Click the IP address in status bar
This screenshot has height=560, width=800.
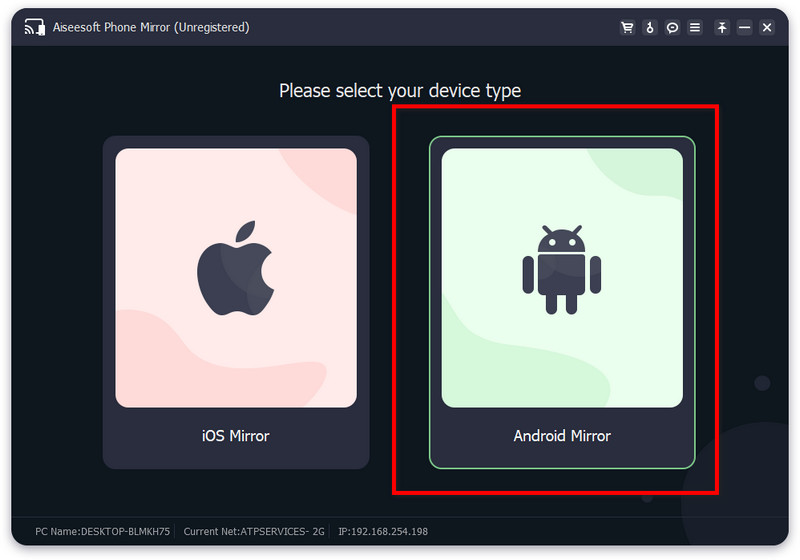point(383,531)
